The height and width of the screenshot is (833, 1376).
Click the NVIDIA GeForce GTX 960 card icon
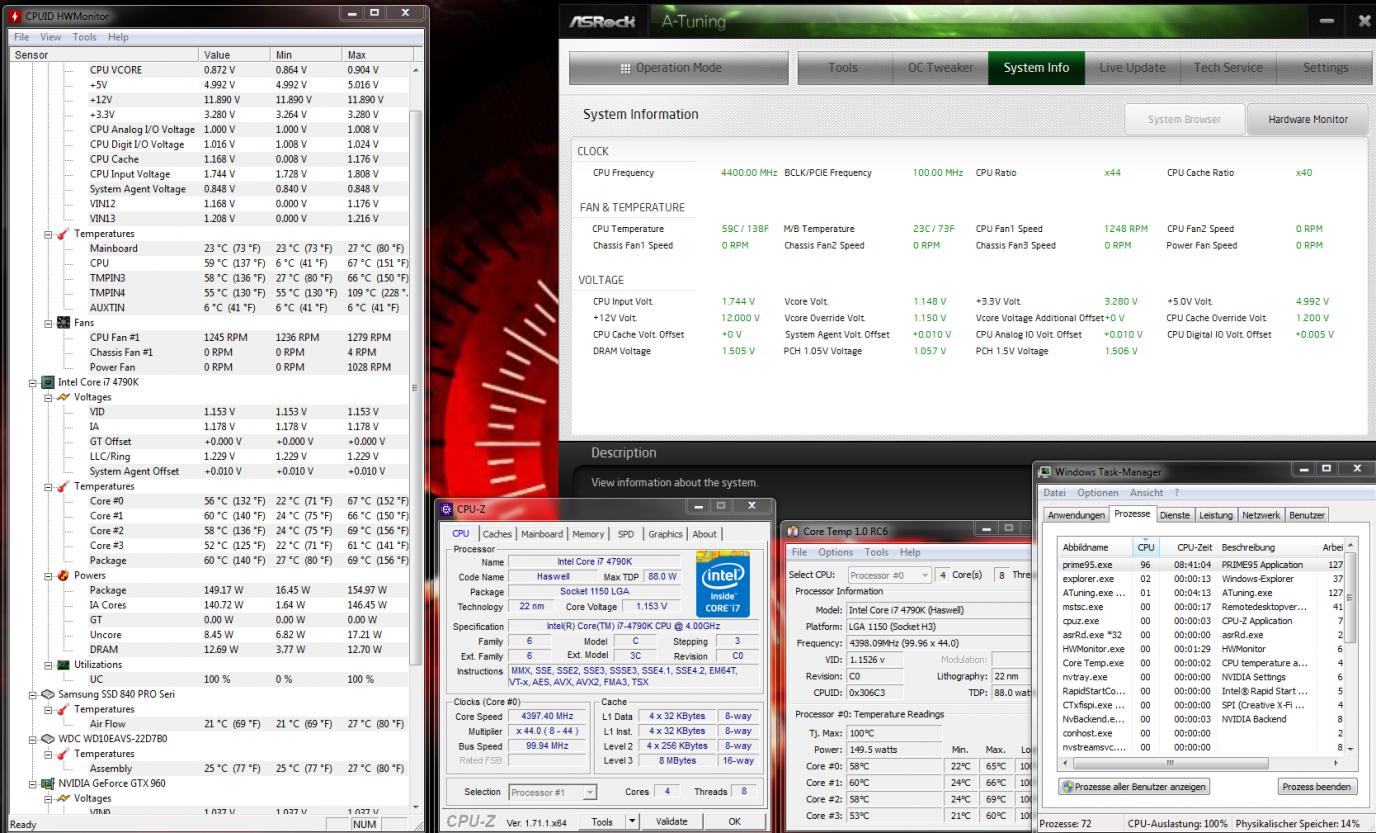49,783
